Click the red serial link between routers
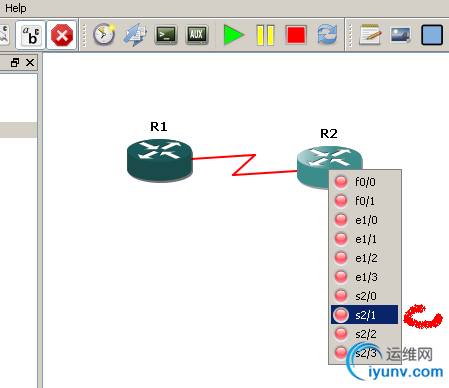The image size is (449, 388). coord(244,165)
